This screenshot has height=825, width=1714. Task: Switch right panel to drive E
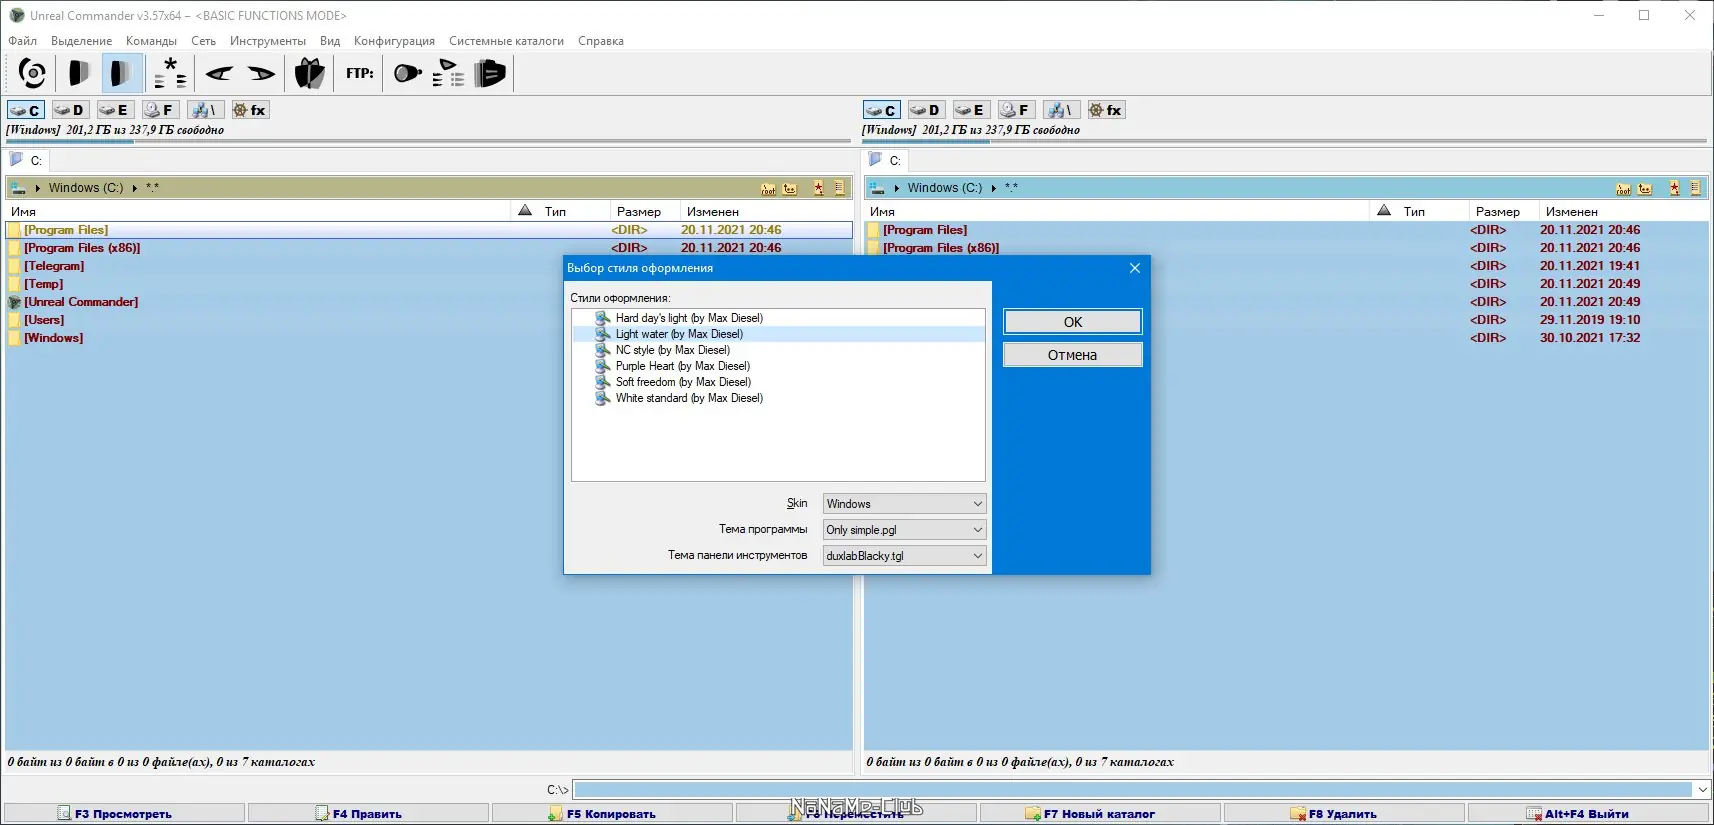click(x=971, y=110)
